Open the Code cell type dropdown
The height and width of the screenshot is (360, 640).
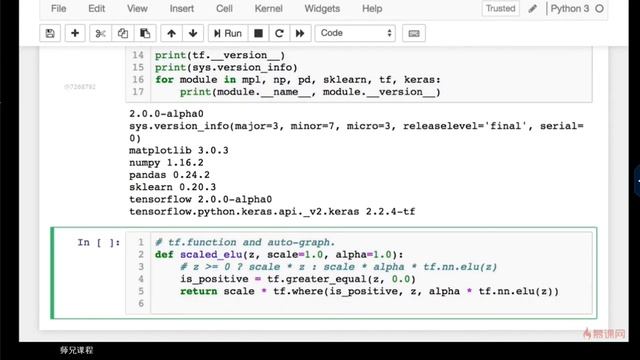[355, 33]
